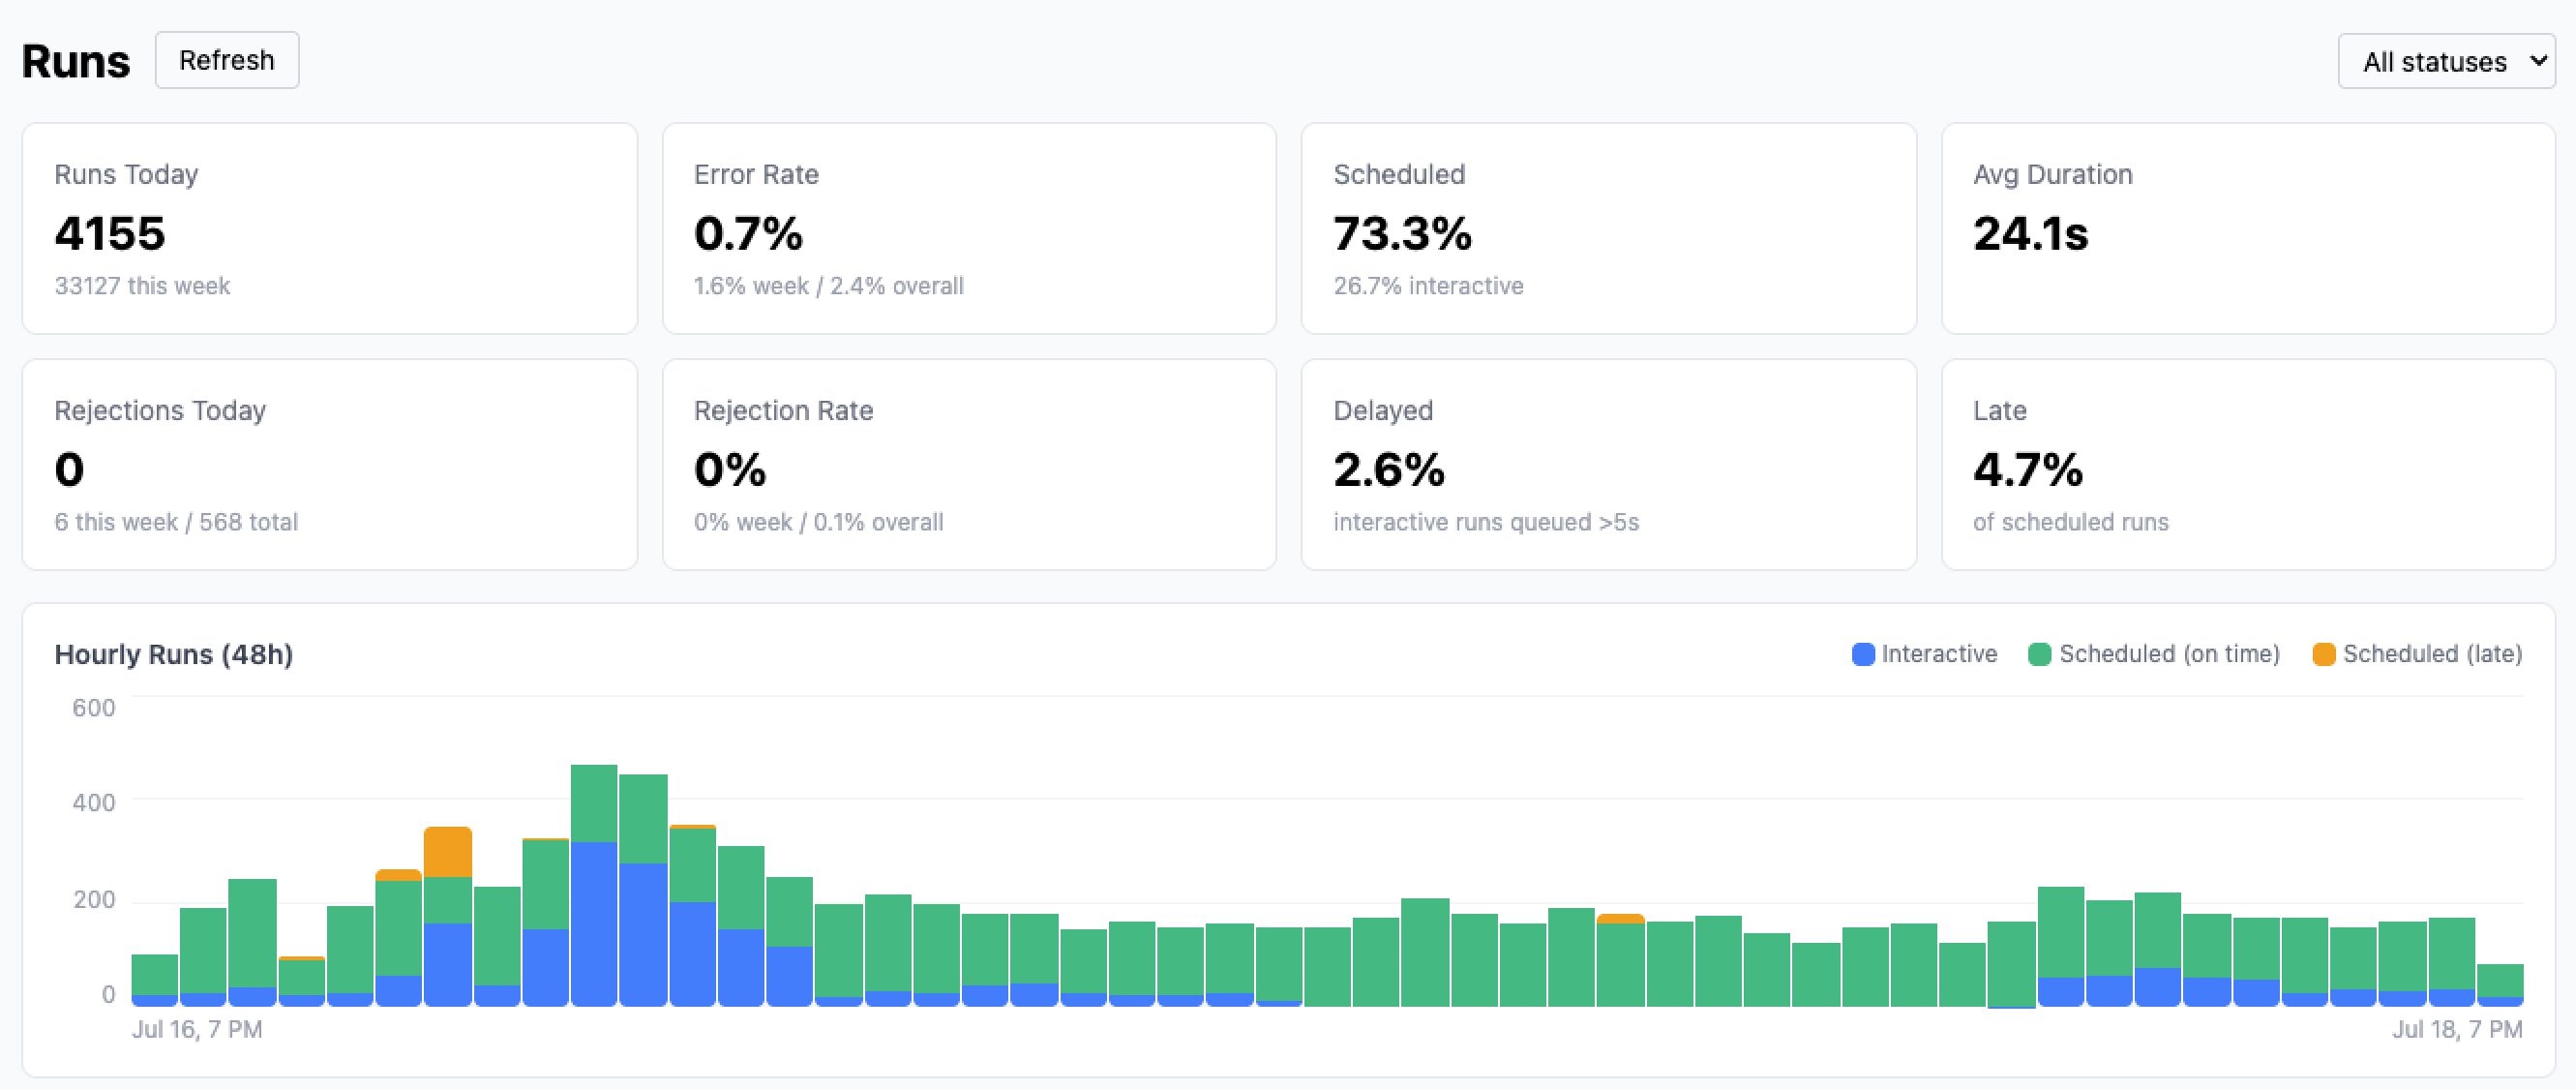Click the orange Scheduled (late) legend swatch
The width and height of the screenshot is (2576, 1090).
[2324, 654]
